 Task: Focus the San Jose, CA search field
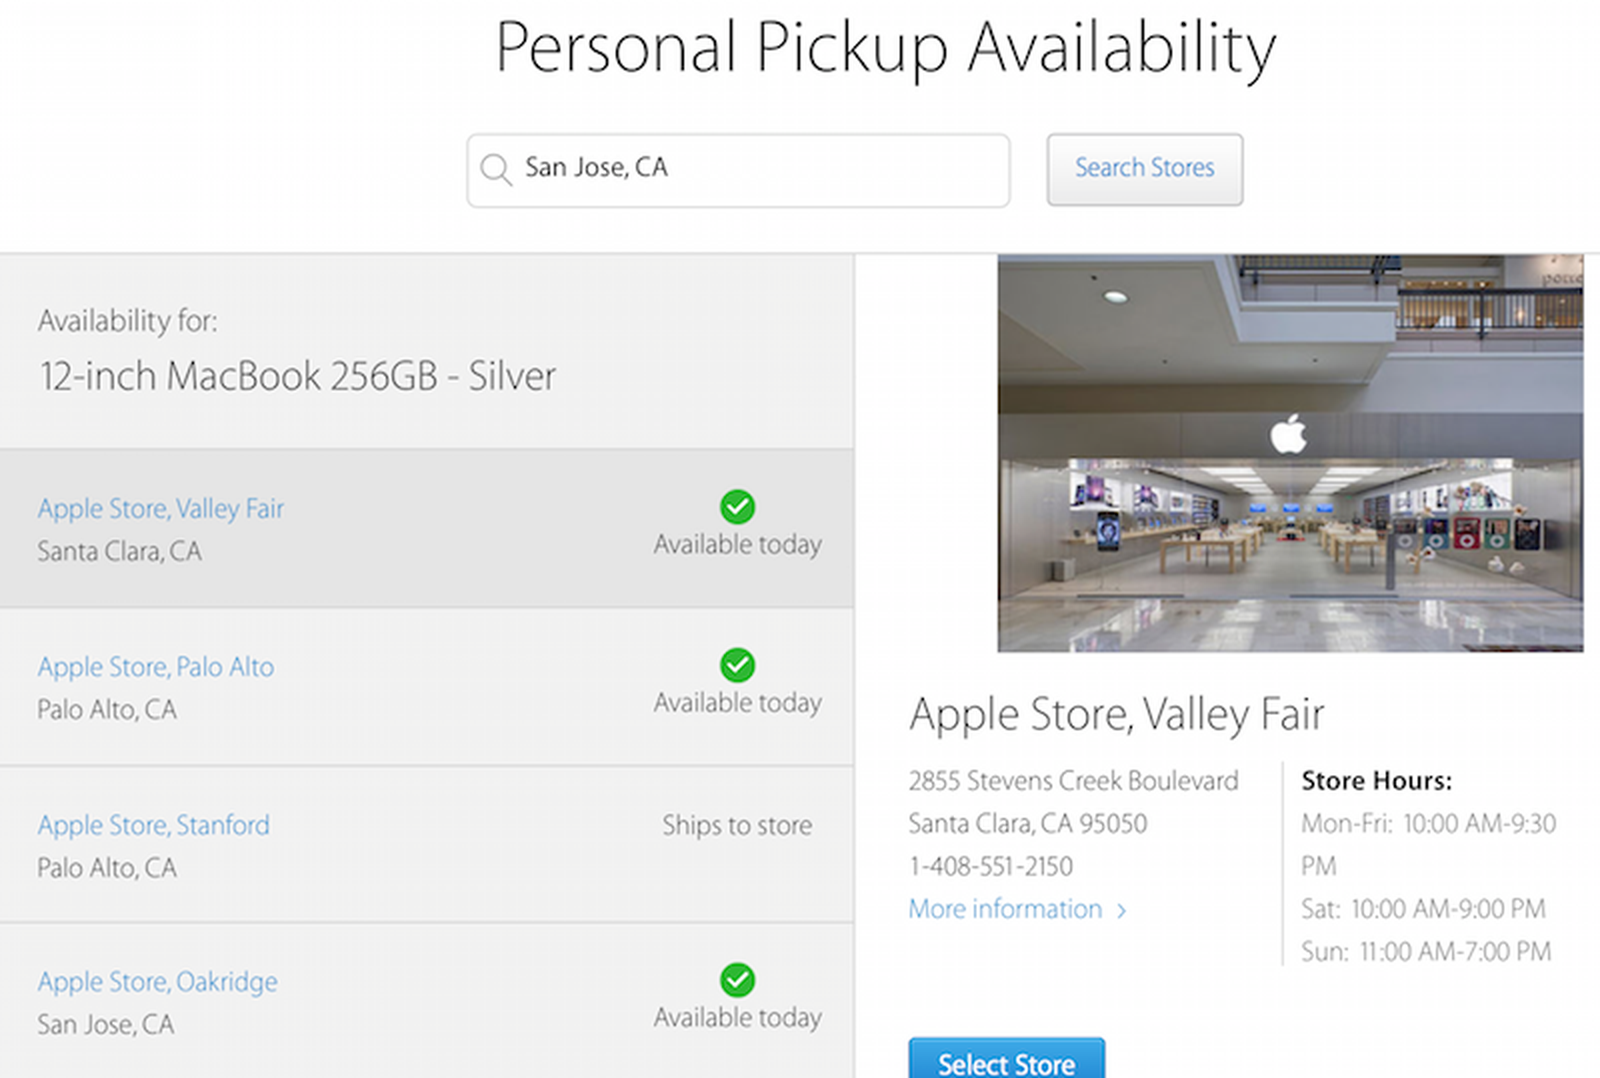pyautogui.click(x=760, y=169)
